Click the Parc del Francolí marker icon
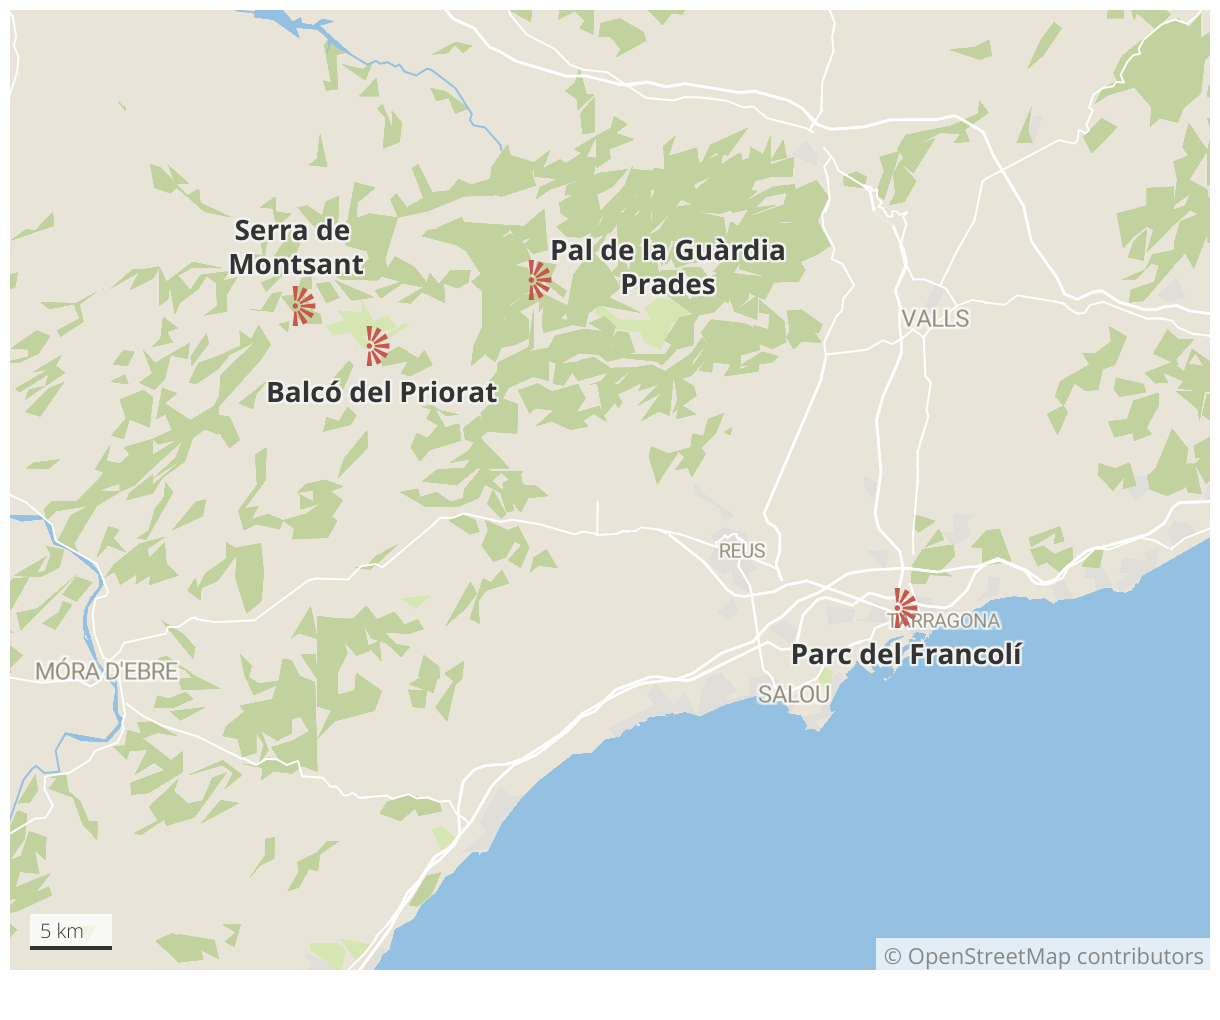This screenshot has width=1220, height=1020. 904,607
